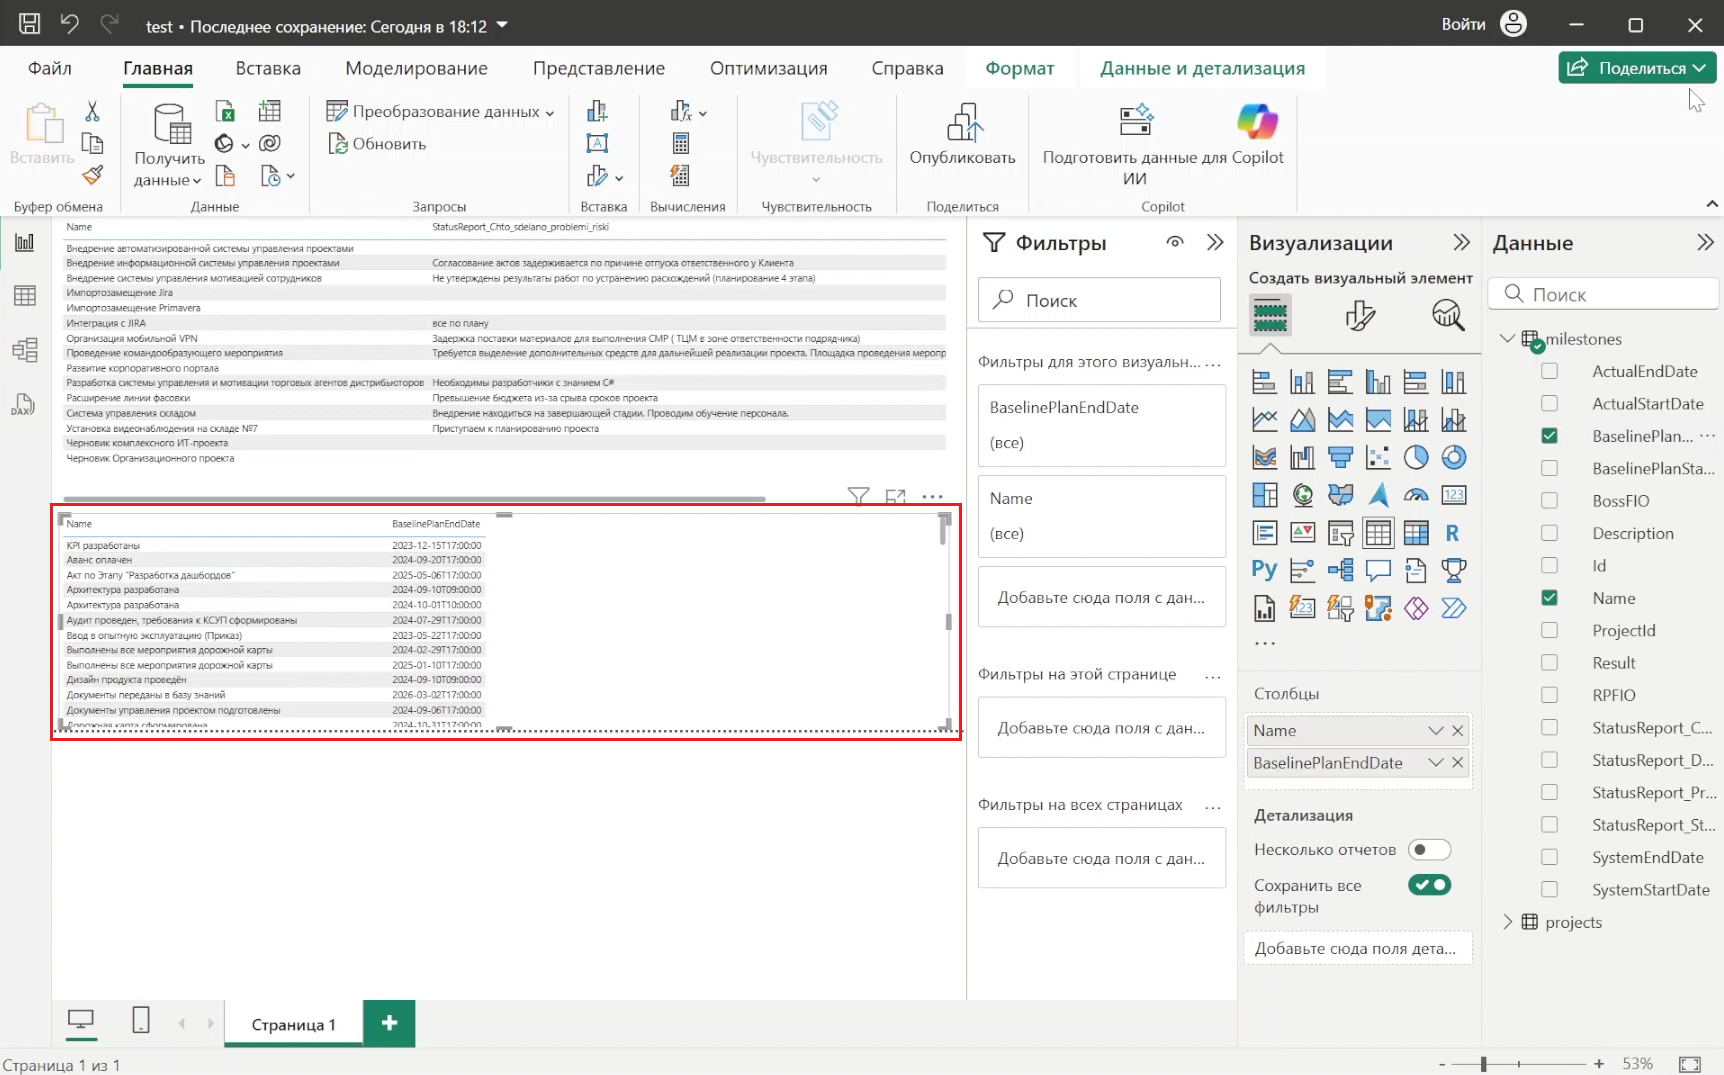Image resolution: width=1724 pixels, height=1075 pixels.
Task: Switch to the 'Моделирование' ribbon tab
Action: (x=416, y=68)
